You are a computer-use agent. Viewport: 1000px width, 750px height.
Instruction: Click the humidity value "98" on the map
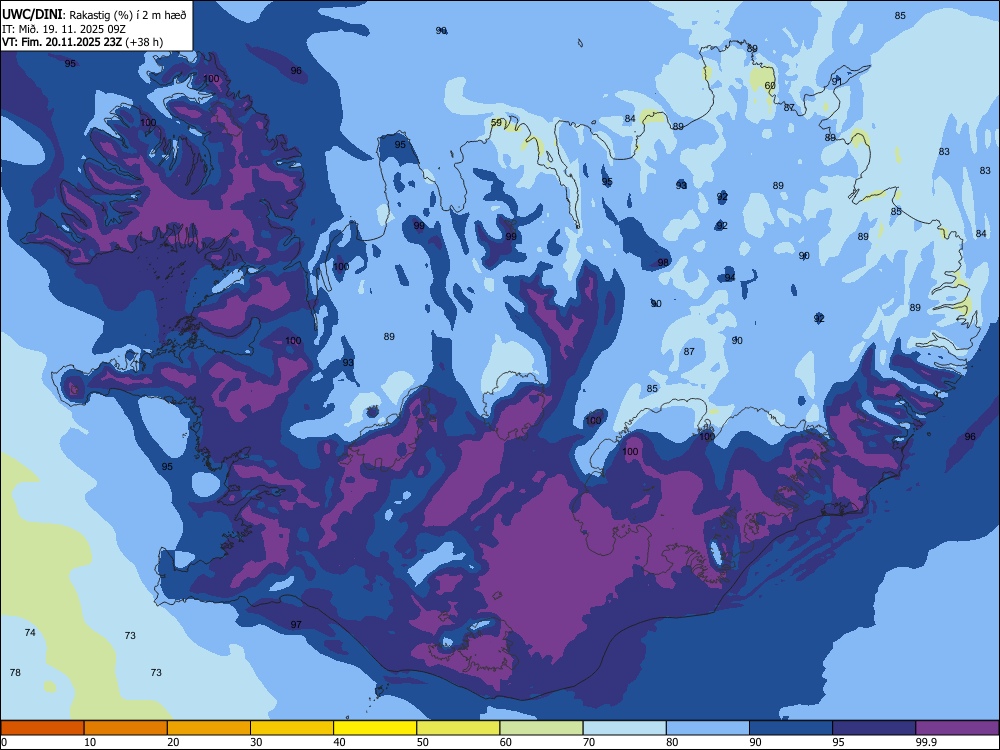pos(663,263)
